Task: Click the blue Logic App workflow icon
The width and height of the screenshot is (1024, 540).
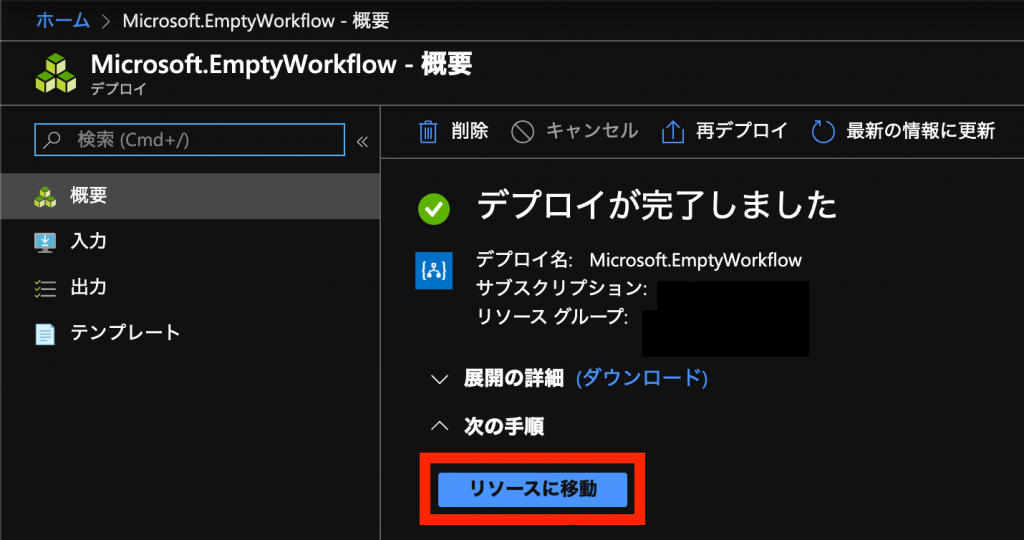Action: coord(434,270)
